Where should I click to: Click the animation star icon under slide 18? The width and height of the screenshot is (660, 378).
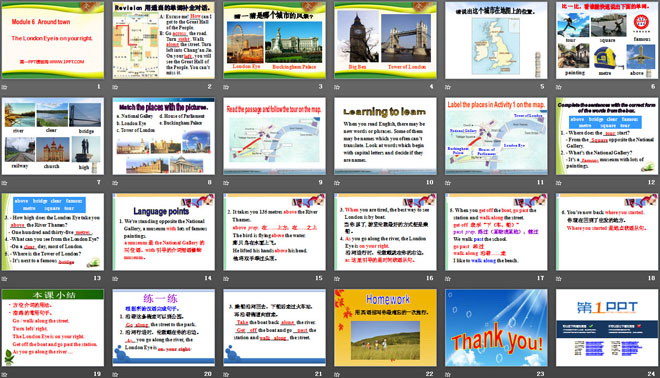(x=559, y=278)
